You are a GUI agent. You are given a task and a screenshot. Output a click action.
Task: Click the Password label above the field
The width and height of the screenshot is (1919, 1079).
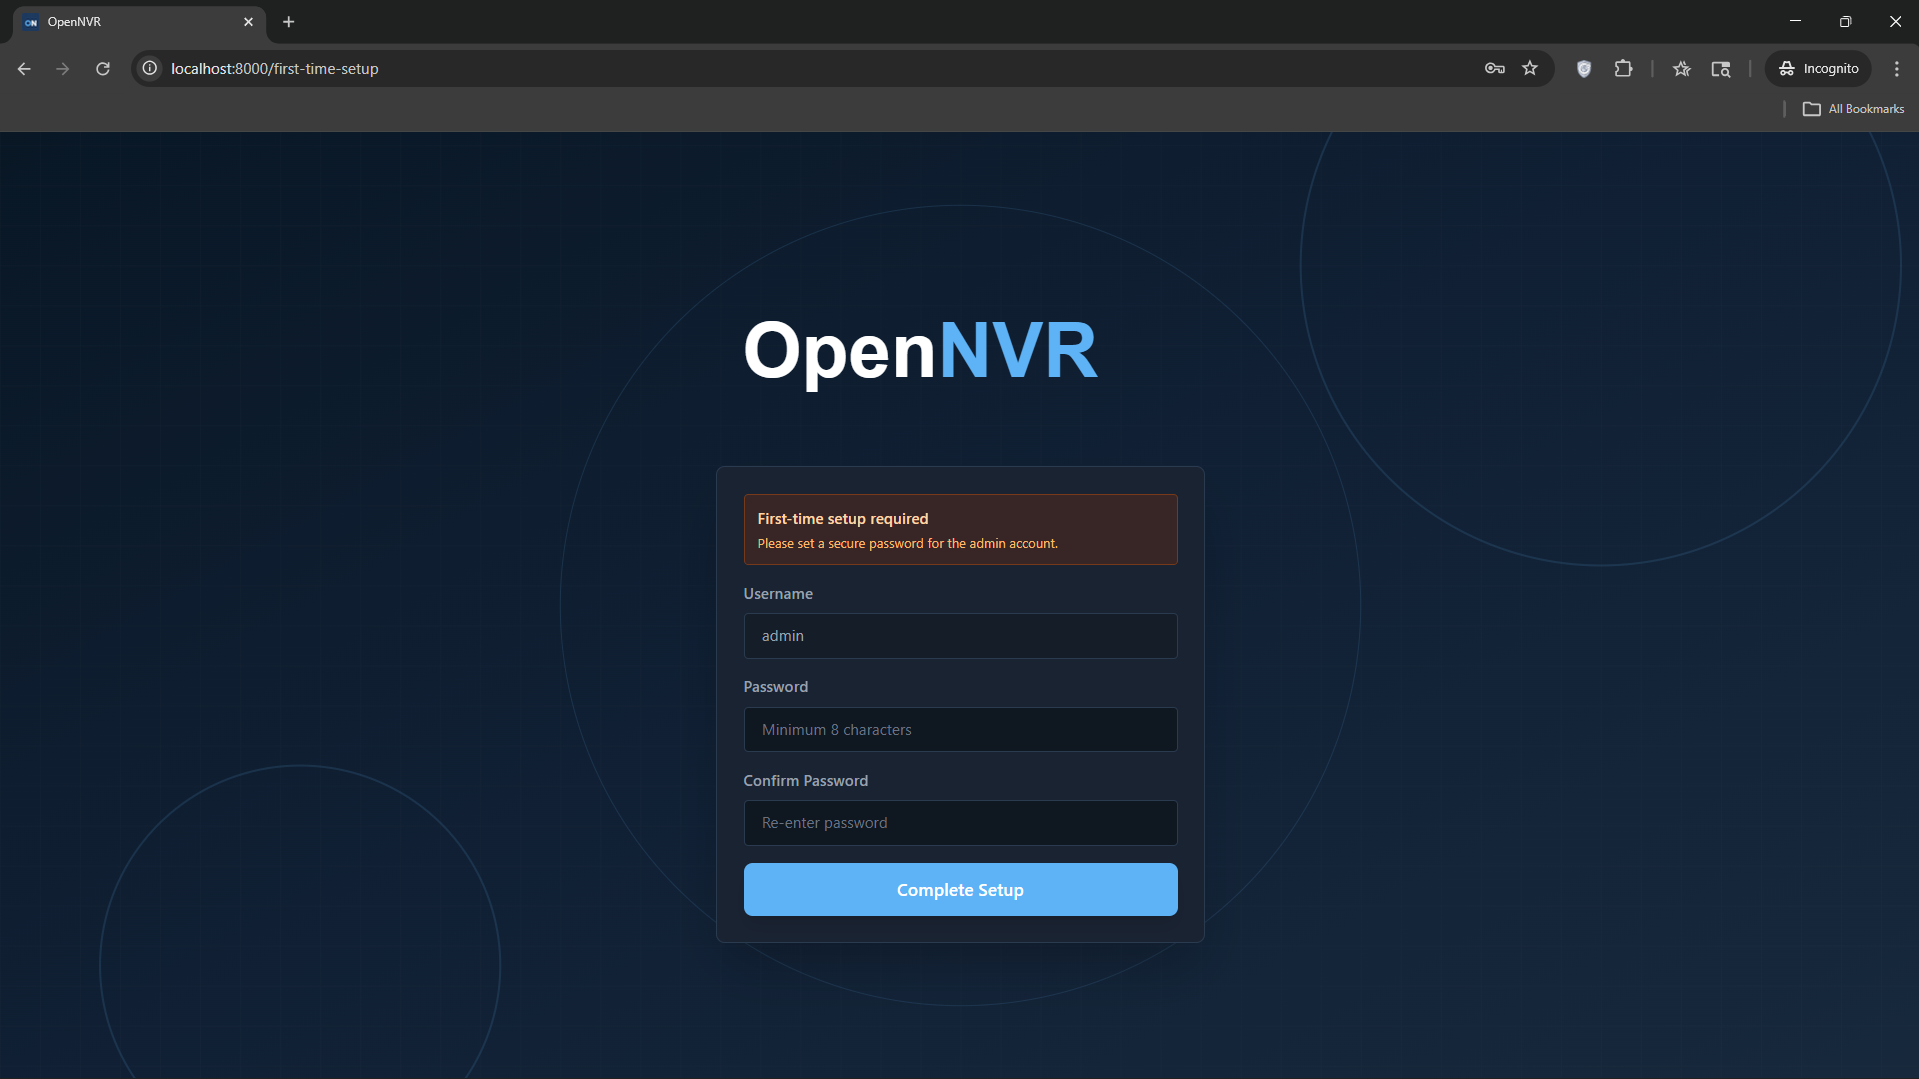(776, 687)
